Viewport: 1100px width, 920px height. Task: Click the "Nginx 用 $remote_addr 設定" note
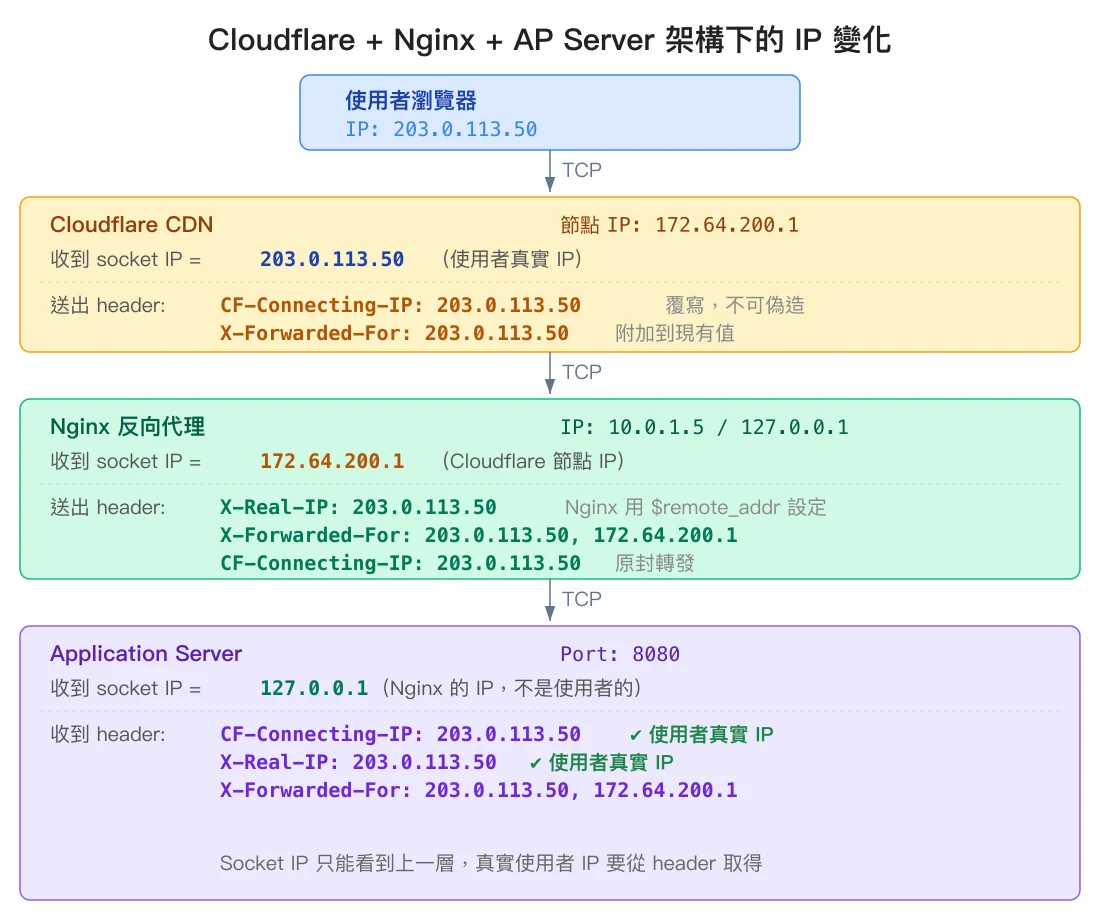695,507
